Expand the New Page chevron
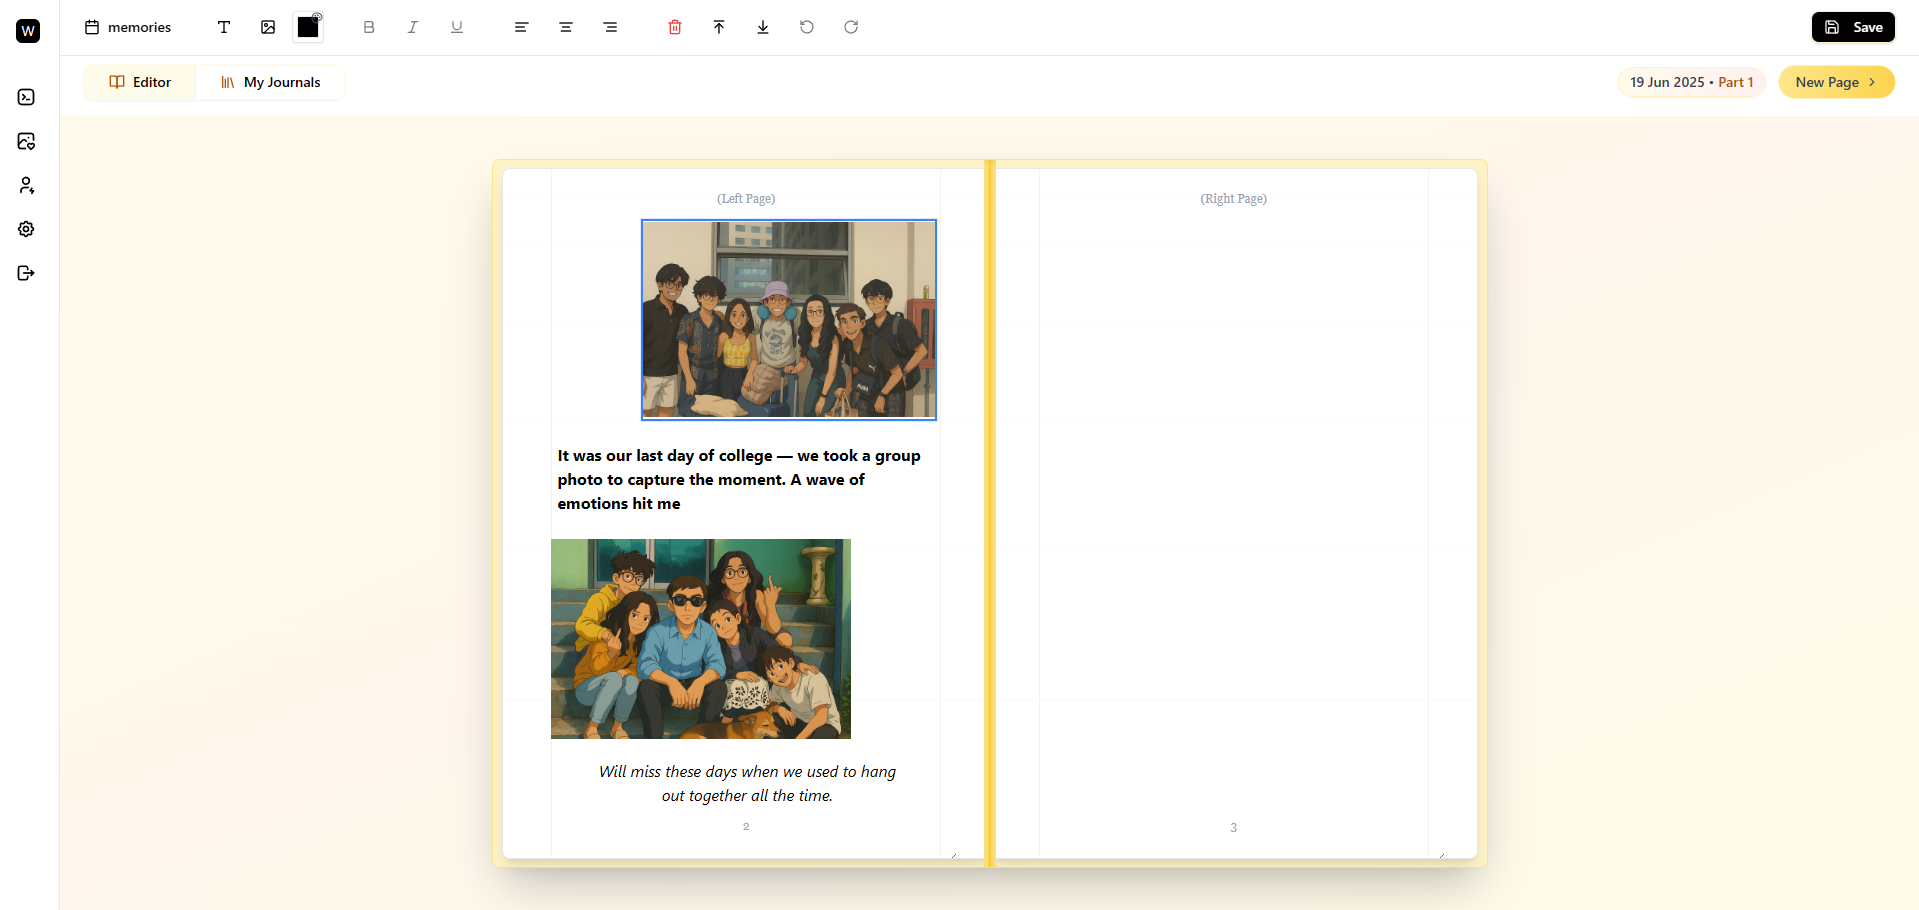Viewport: 1919px width, 910px height. click(x=1873, y=82)
